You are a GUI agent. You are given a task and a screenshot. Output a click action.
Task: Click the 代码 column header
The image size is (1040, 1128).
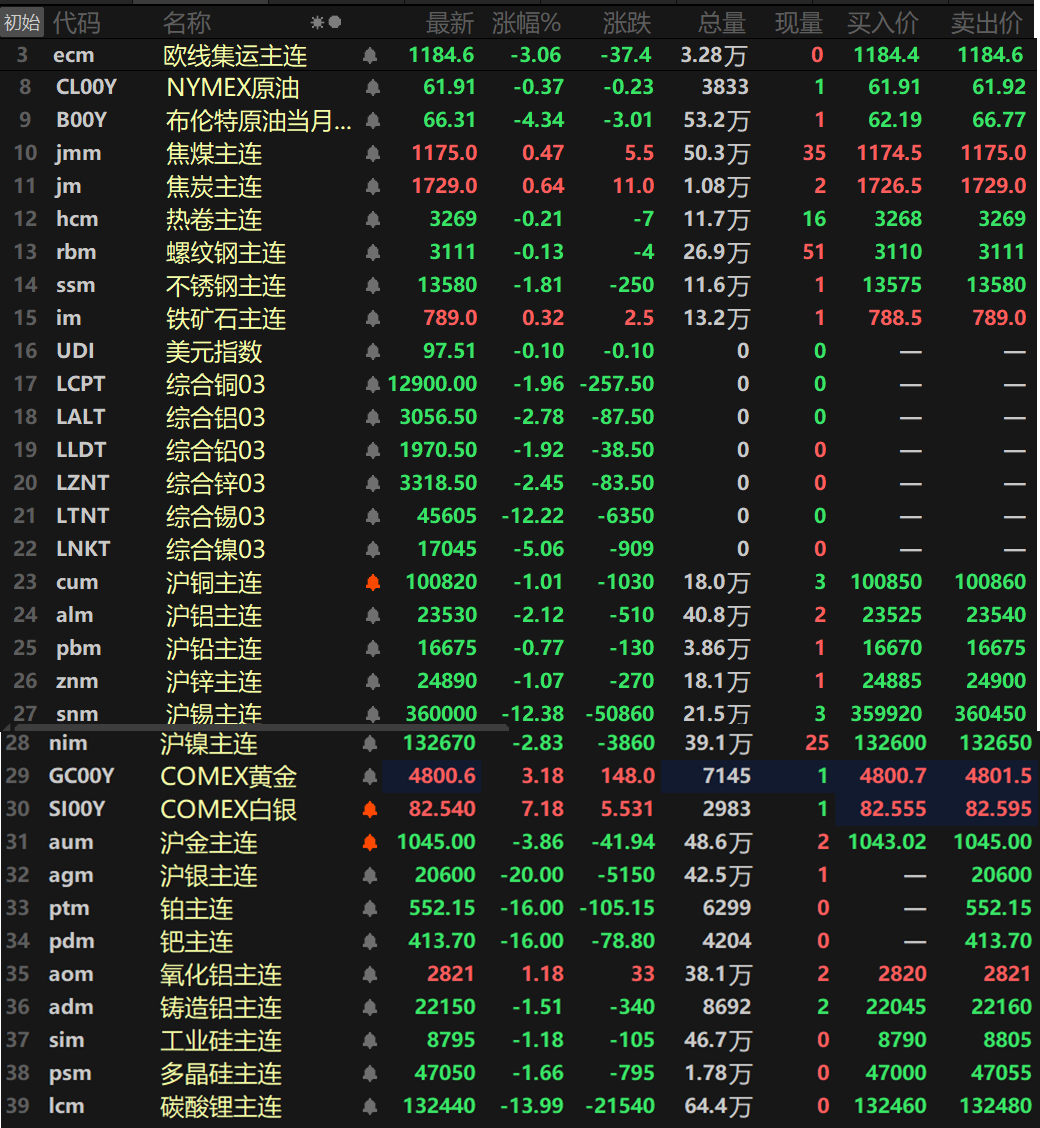coord(76,21)
